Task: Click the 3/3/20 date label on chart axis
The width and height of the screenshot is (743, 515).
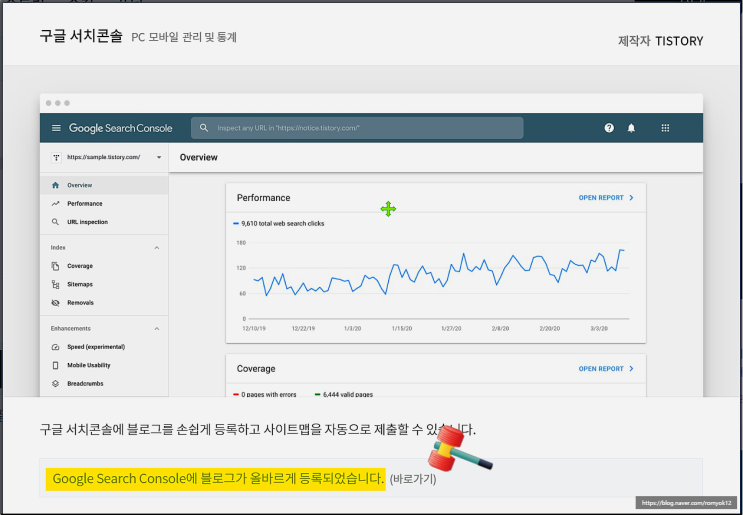Action: pyautogui.click(x=599, y=328)
